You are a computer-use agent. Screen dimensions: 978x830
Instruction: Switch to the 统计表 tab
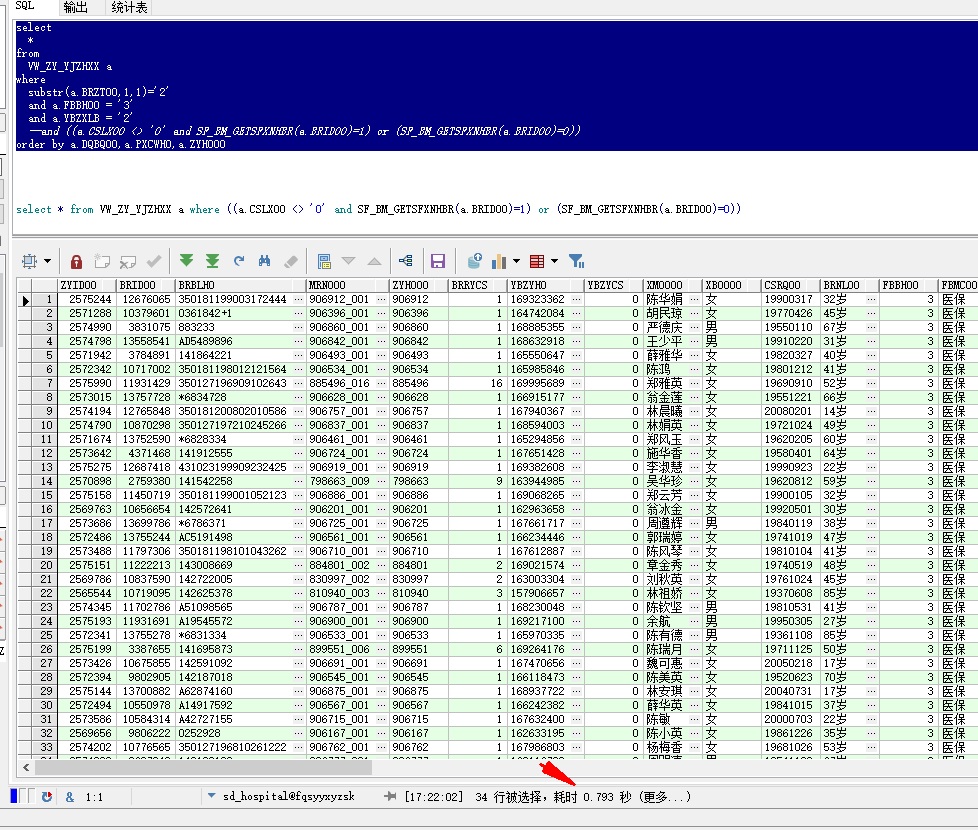129,7
